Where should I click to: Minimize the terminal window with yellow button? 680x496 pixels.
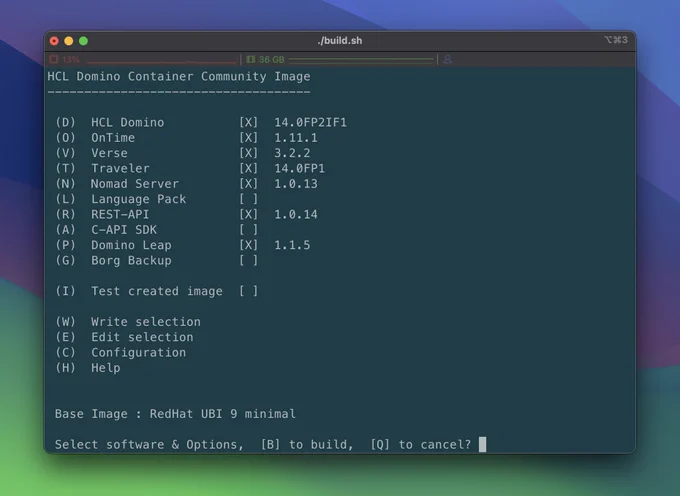coord(69,41)
